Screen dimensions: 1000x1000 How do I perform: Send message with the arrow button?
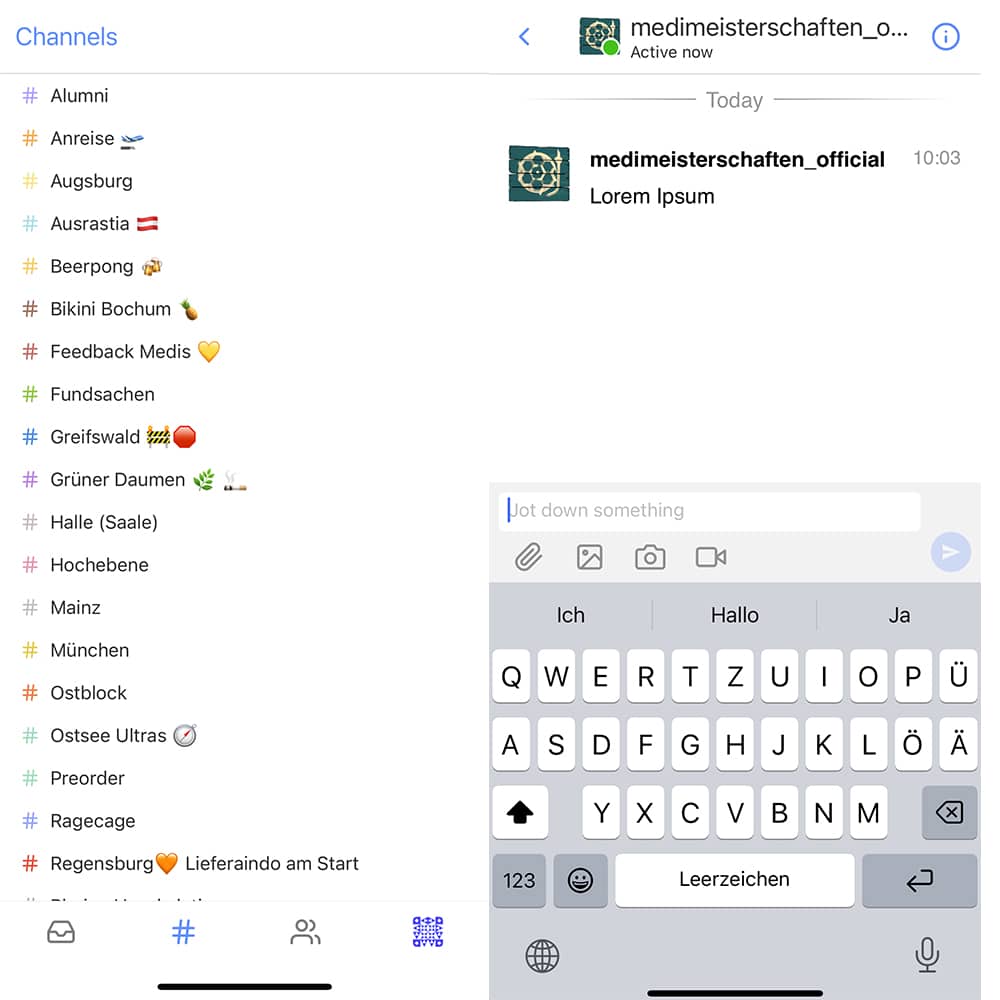click(x=950, y=552)
